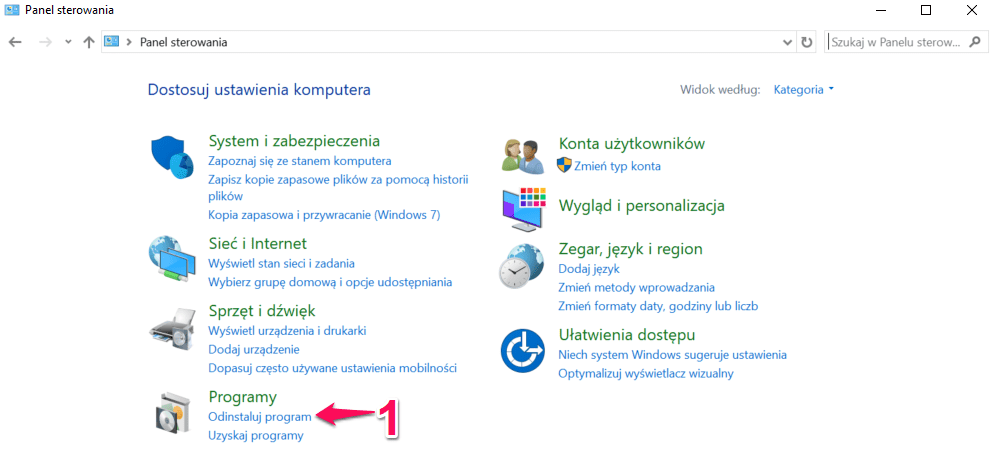Expand the address bar history dropdown
The width and height of the screenshot is (995, 450).
pyautogui.click(x=787, y=42)
